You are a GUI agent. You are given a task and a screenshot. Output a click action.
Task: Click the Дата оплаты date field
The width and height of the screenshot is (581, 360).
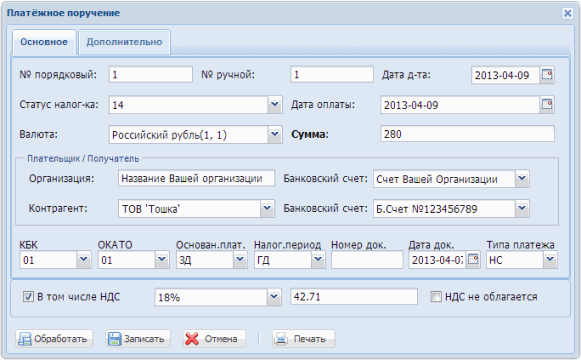[460, 105]
